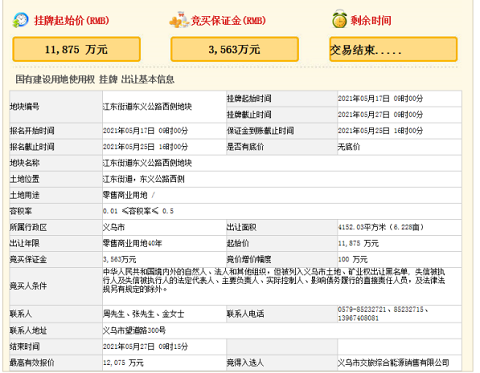Select the 挂牌起始价(RMB) heading
The width and height of the screenshot is (480, 373).
(x=72, y=20)
